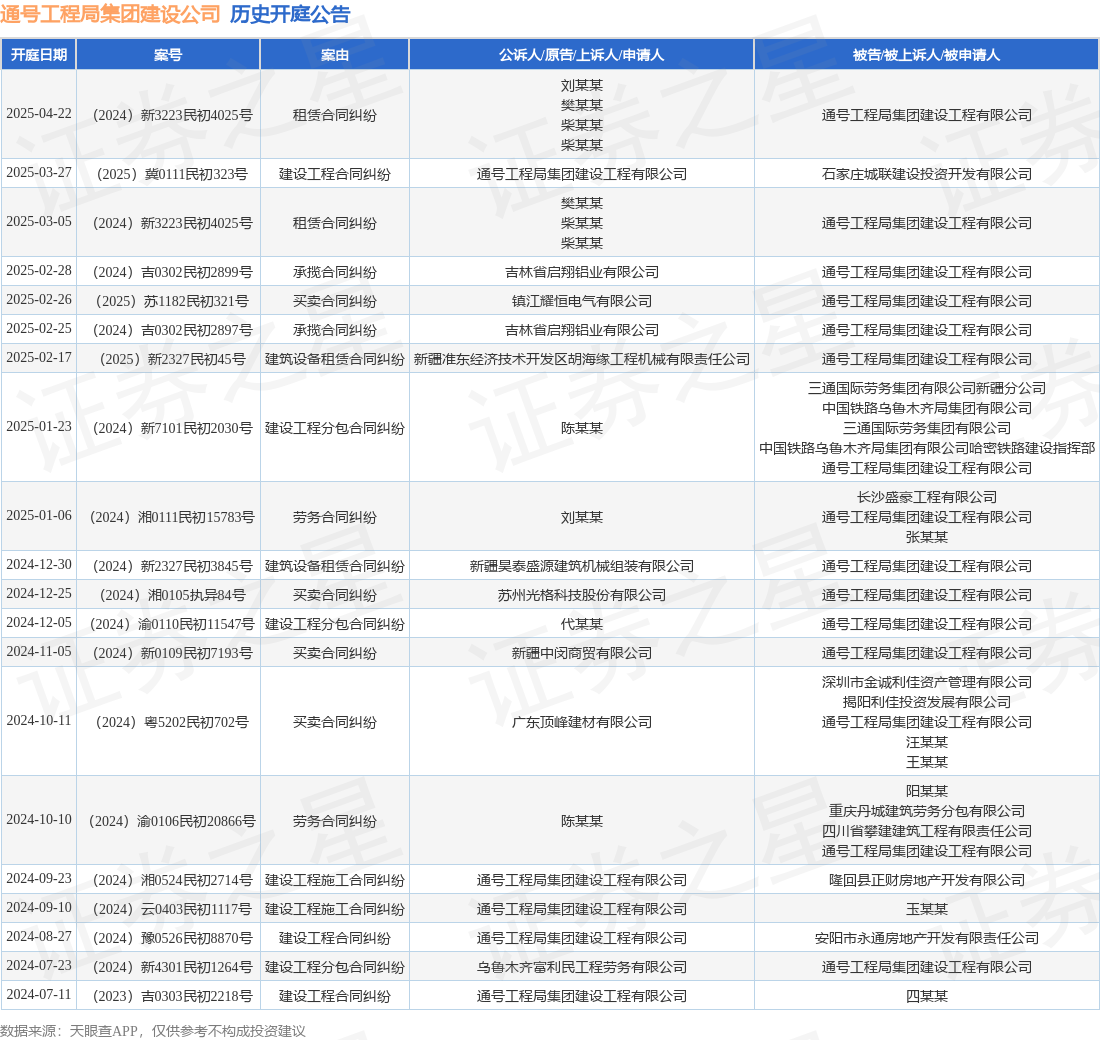
Task: Click the 历史开庭公告 heading
Action: [290, 14]
